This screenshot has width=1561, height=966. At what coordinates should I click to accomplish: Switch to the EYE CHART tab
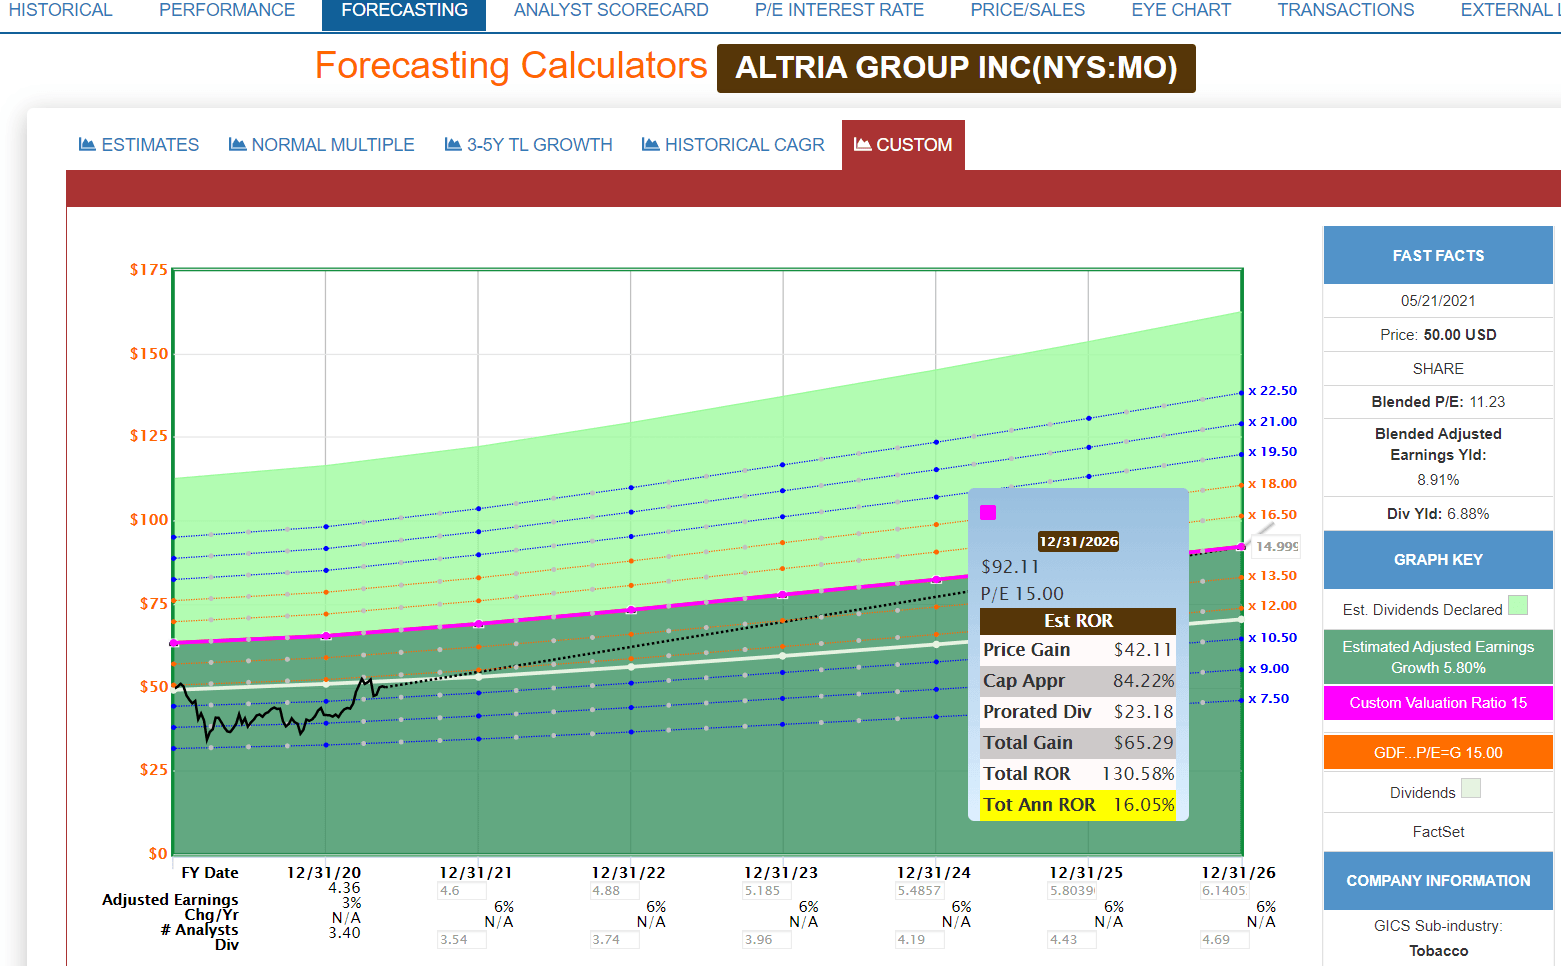click(1181, 10)
